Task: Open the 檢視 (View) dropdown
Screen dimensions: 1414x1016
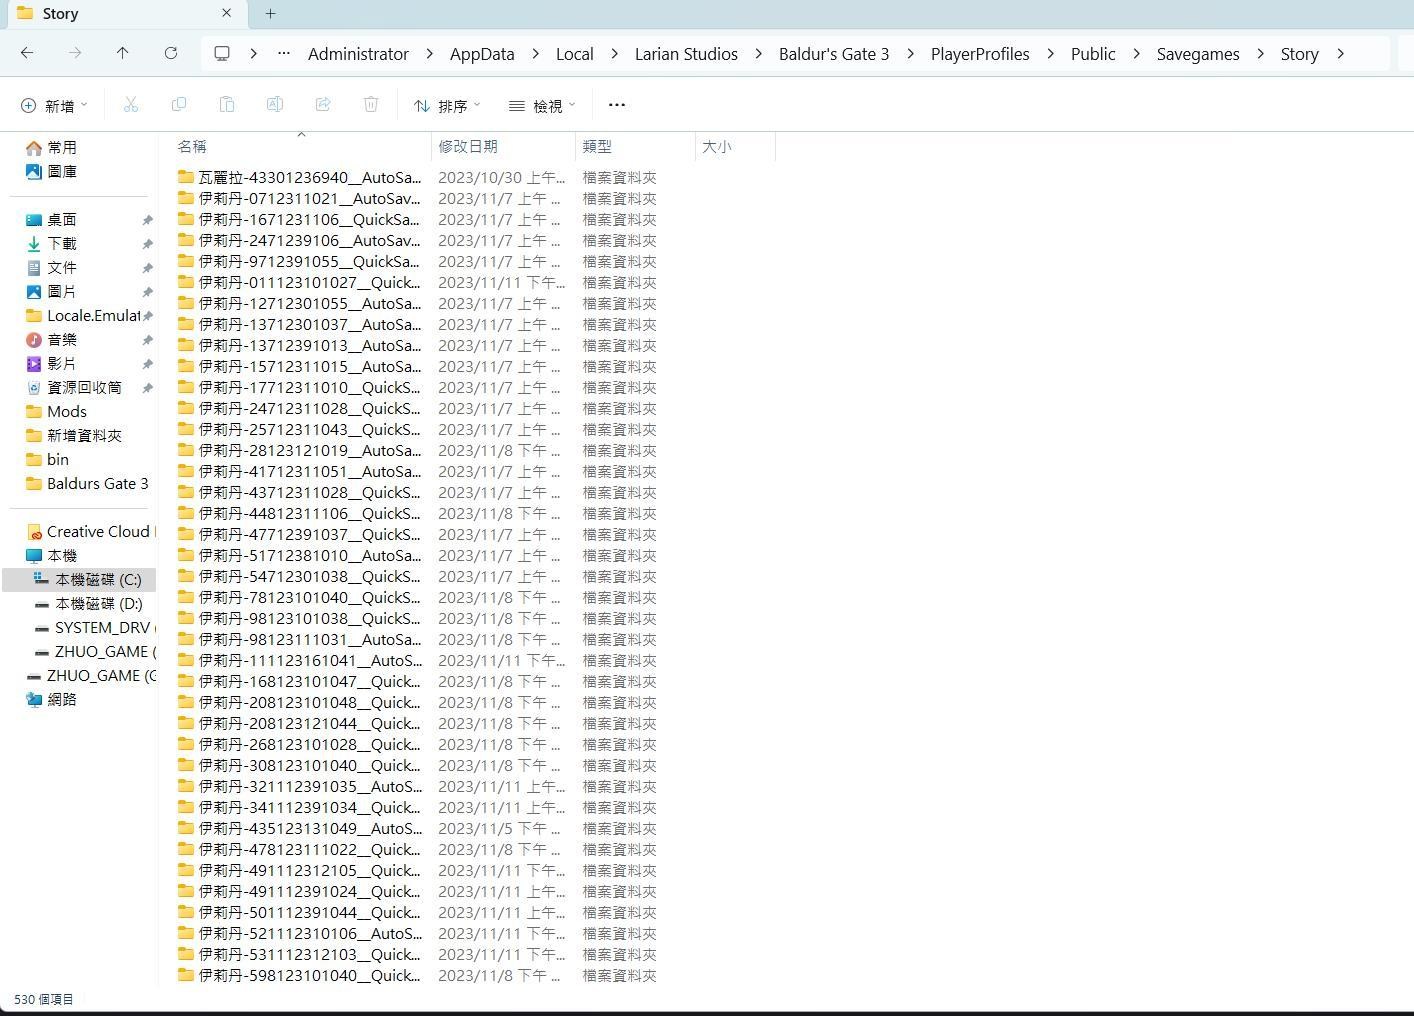Action: tap(542, 105)
